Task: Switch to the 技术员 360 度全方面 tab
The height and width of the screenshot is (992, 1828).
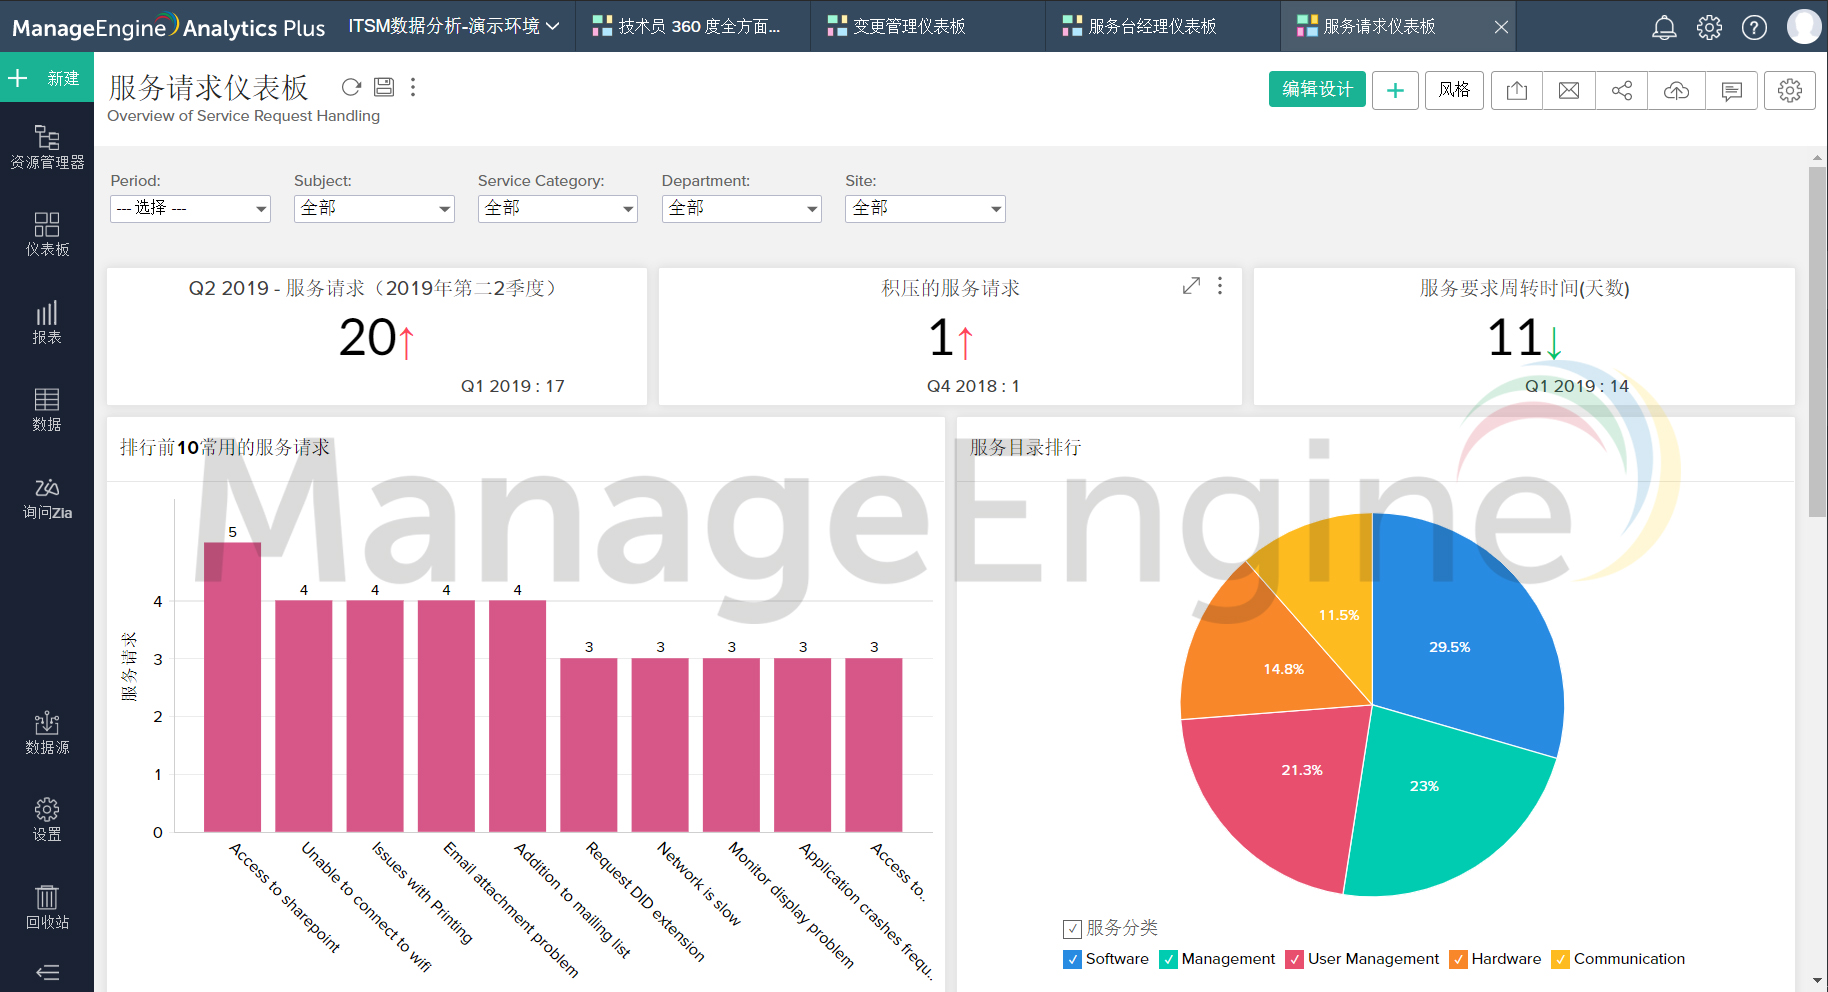Action: (x=694, y=26)
